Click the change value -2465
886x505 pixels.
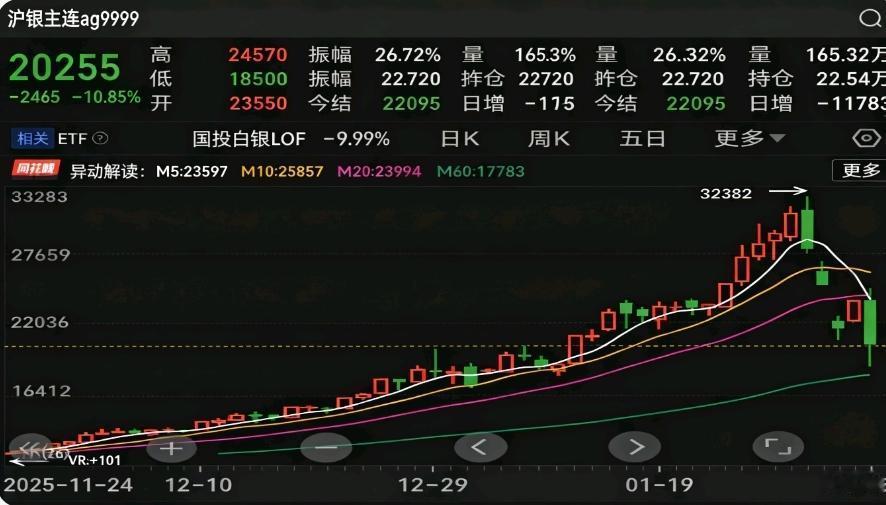[x=34, y=97]
